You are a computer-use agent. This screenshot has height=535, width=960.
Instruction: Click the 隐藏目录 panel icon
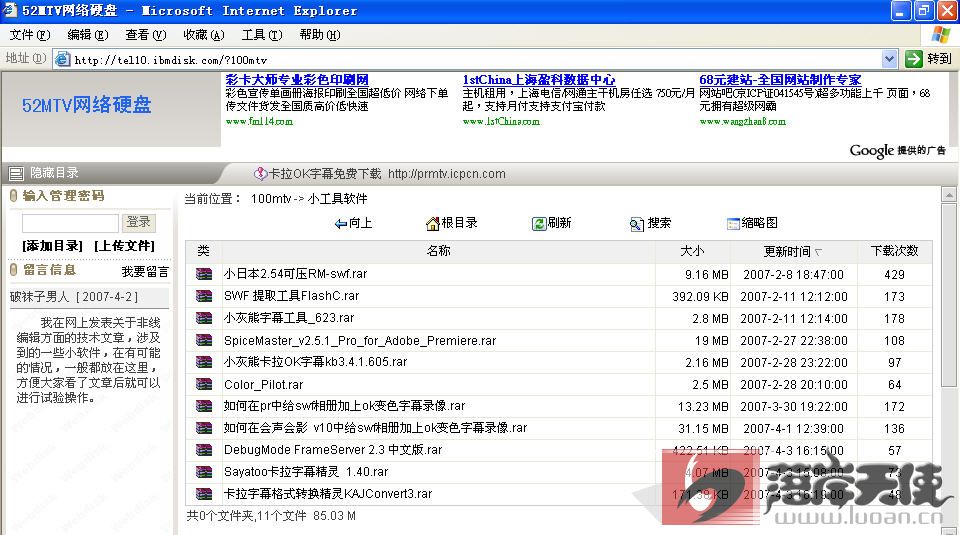tap(17, 173)
